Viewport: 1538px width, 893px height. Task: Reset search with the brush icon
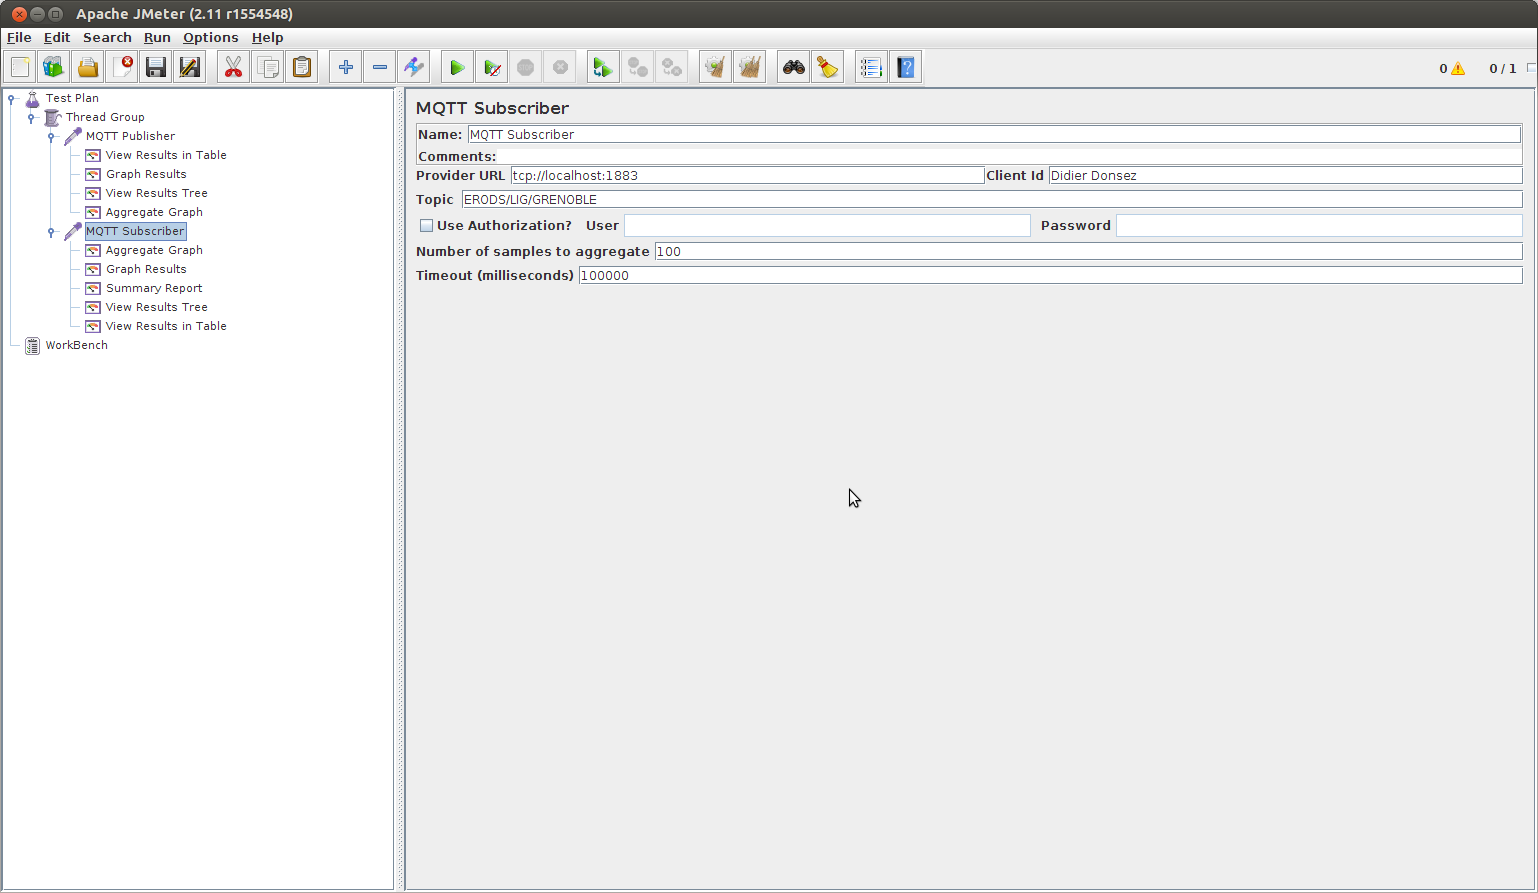pos(828,68)
